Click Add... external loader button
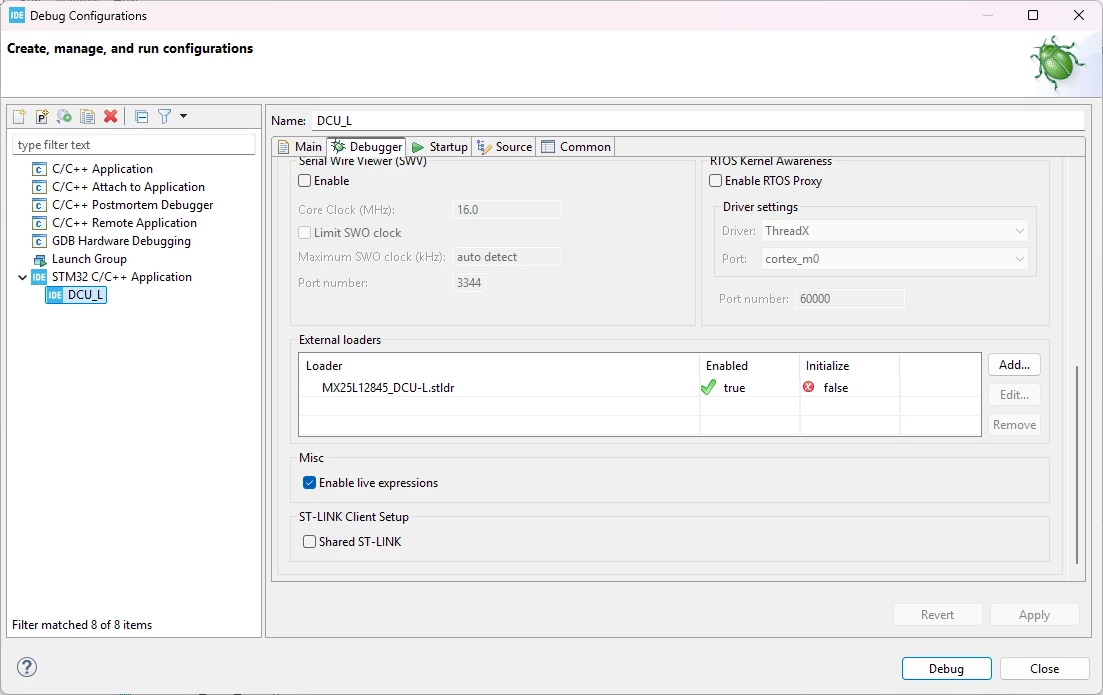The height and width of the screenshot is (695, 1103). [1014, 364]
